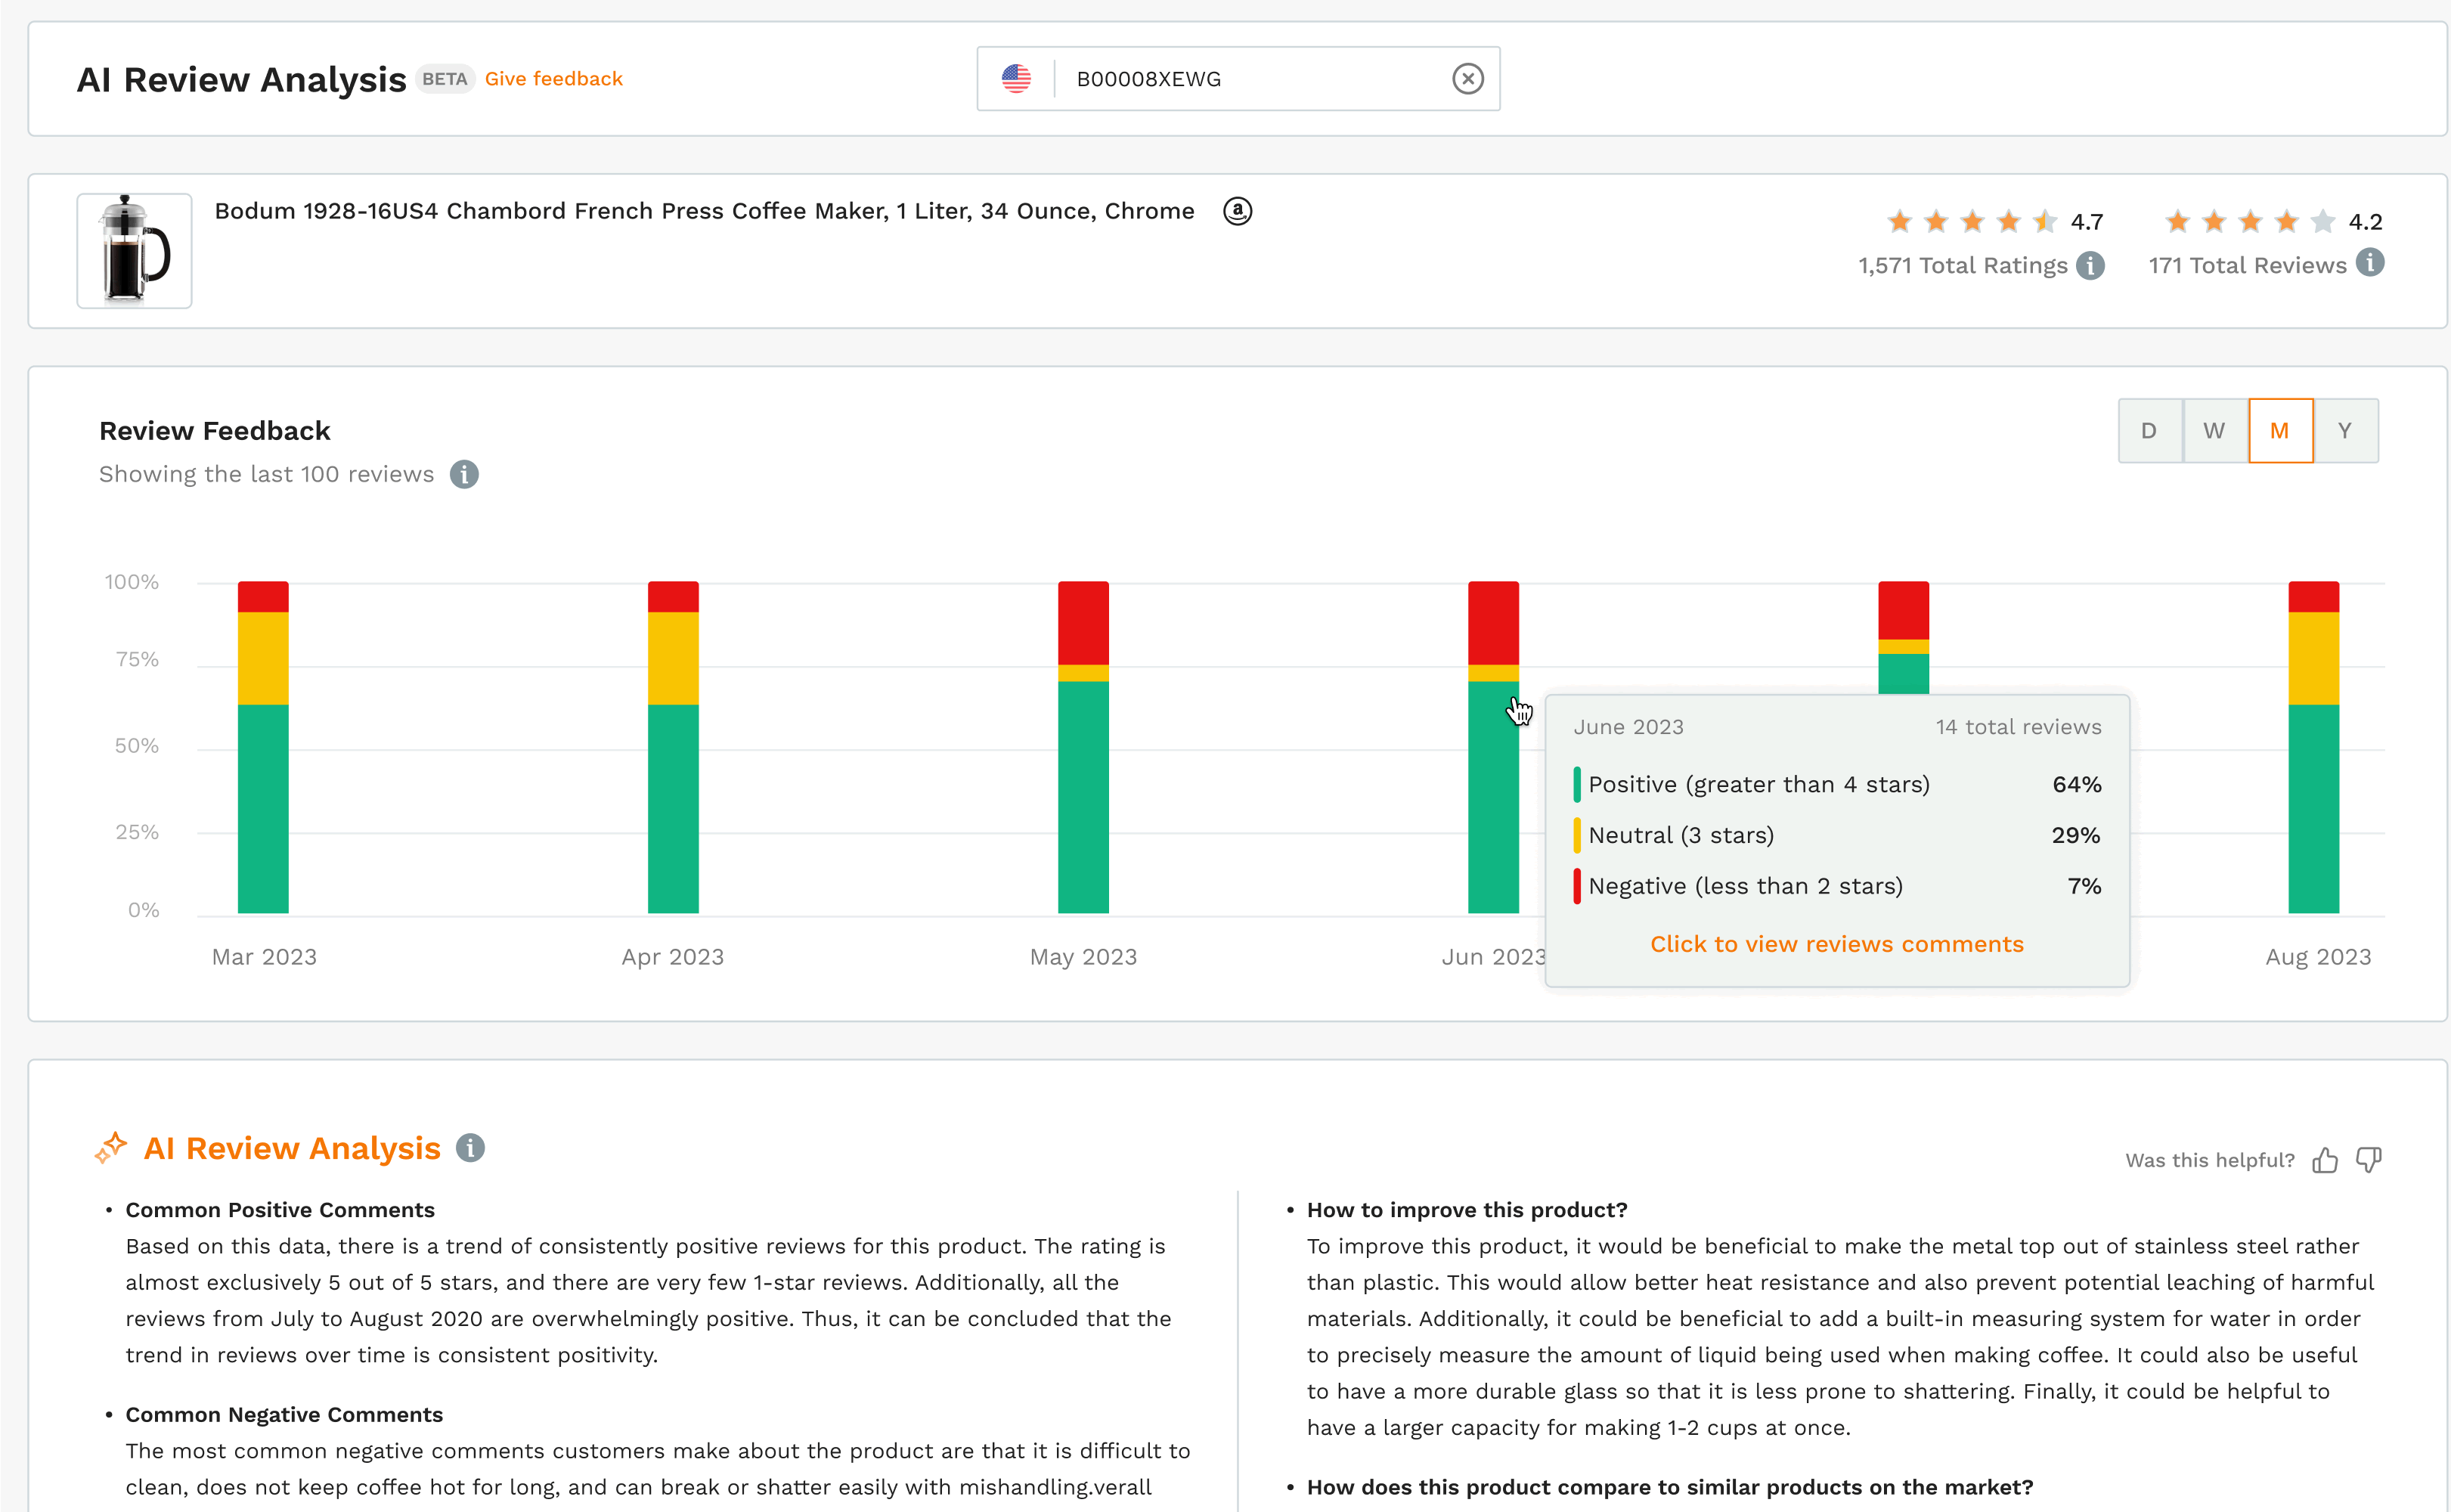Click the Apr 2023 yellow neutral segment
Viewport: 2451px width, 1512px height.
(x=673, y=658)
